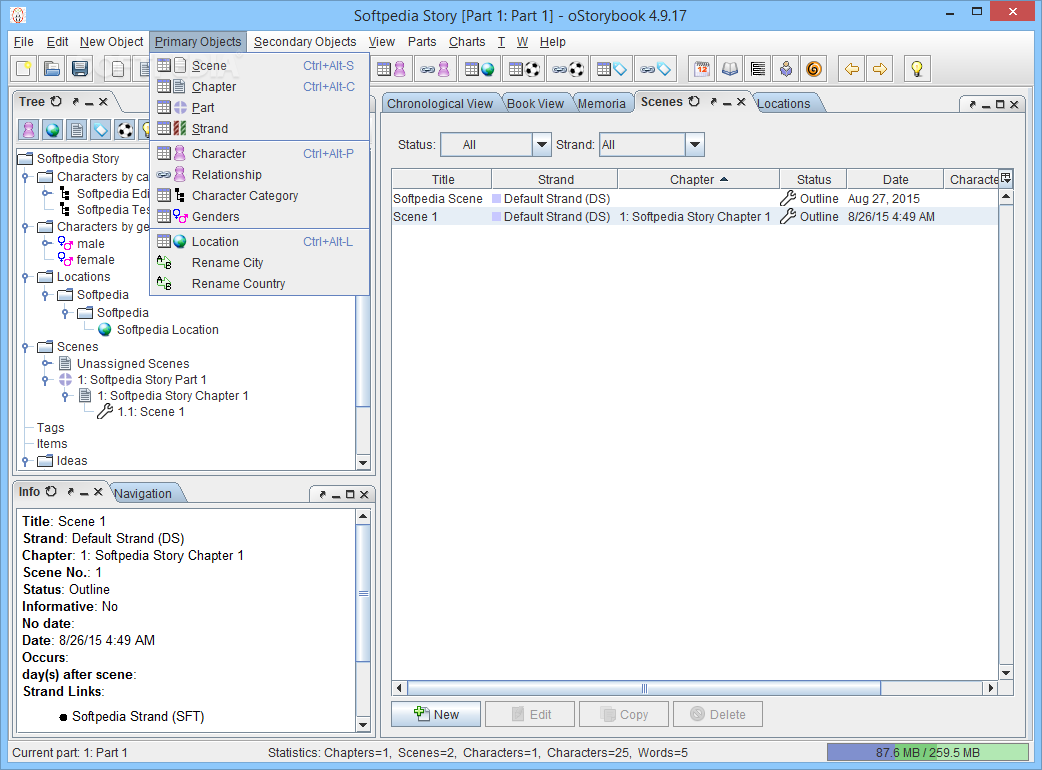This screenshot has height=770, width=1042.
Task: Click the Info panel vertical scrollbar thumb
Action: point(363,593)
